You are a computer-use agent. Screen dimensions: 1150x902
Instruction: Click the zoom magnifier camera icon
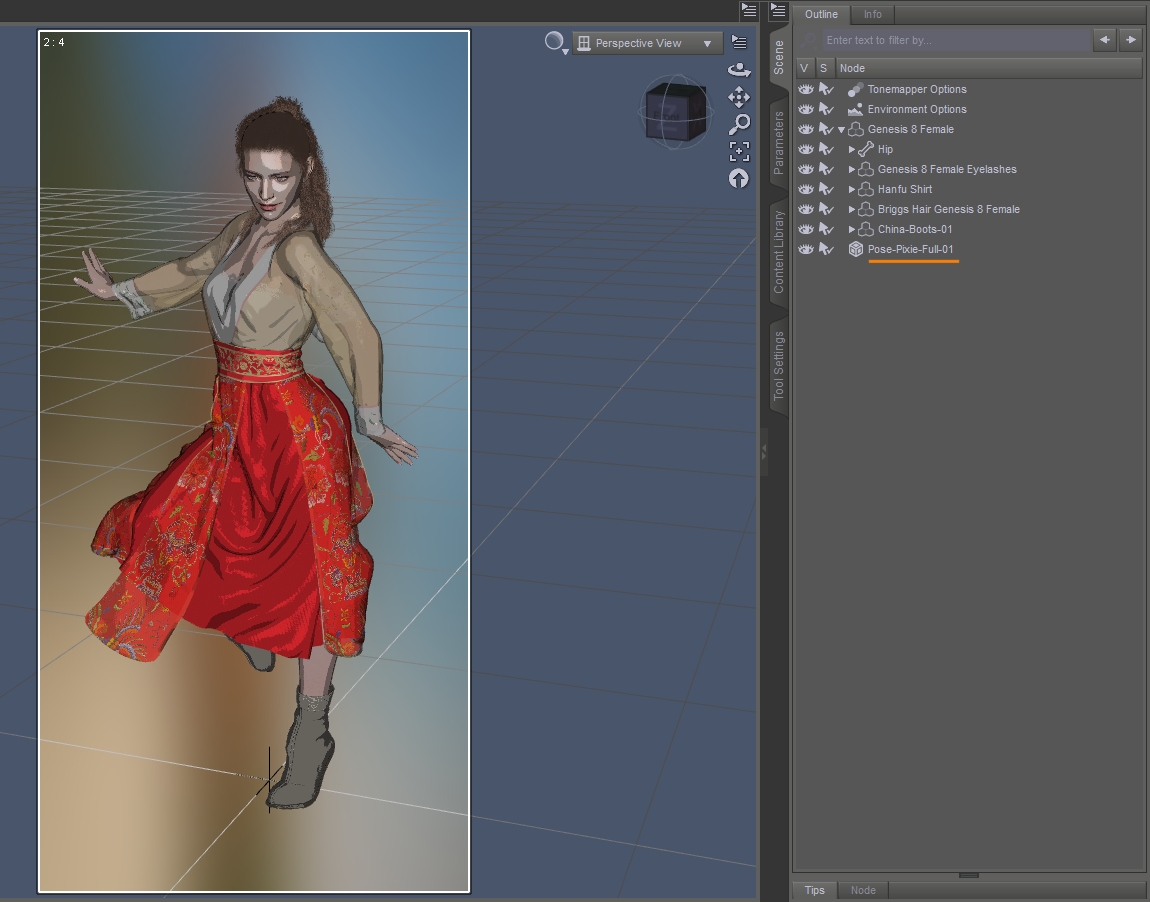click(x=739, y=124)
